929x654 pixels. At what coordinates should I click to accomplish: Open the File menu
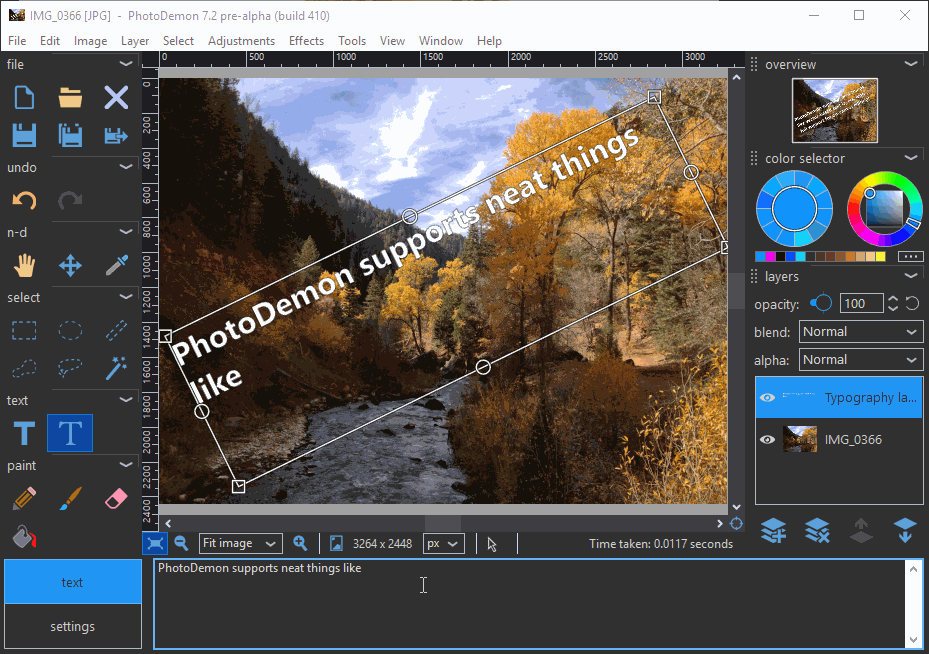point(17,41)
